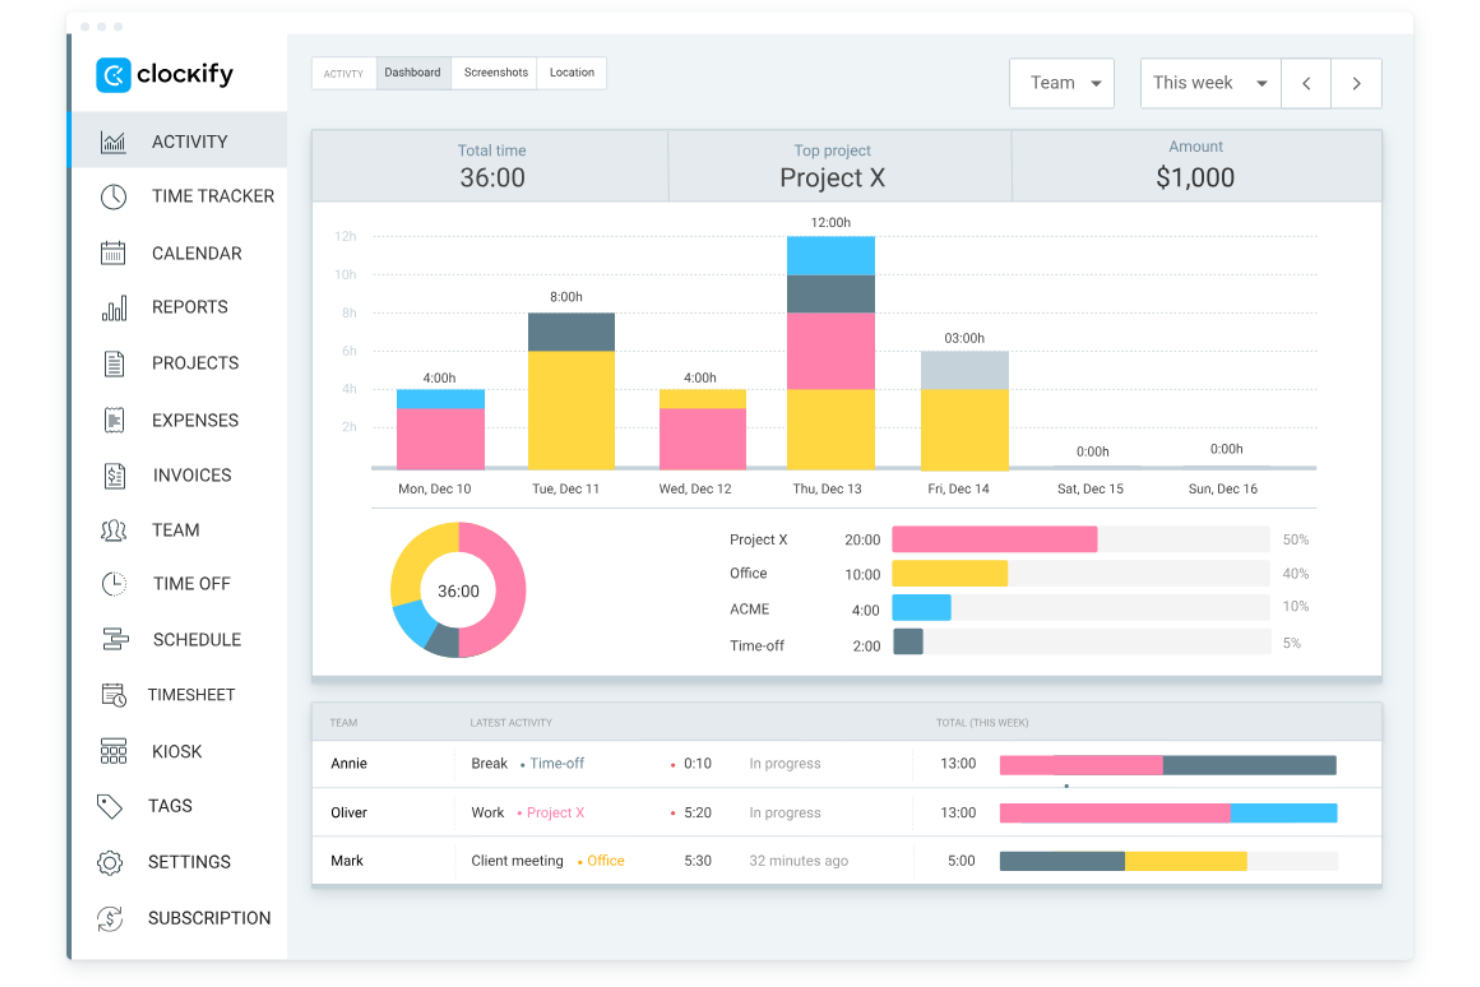Click the Reports bar-chart icon
This screenshot has width=1480, height=987.
pos(114,308)
